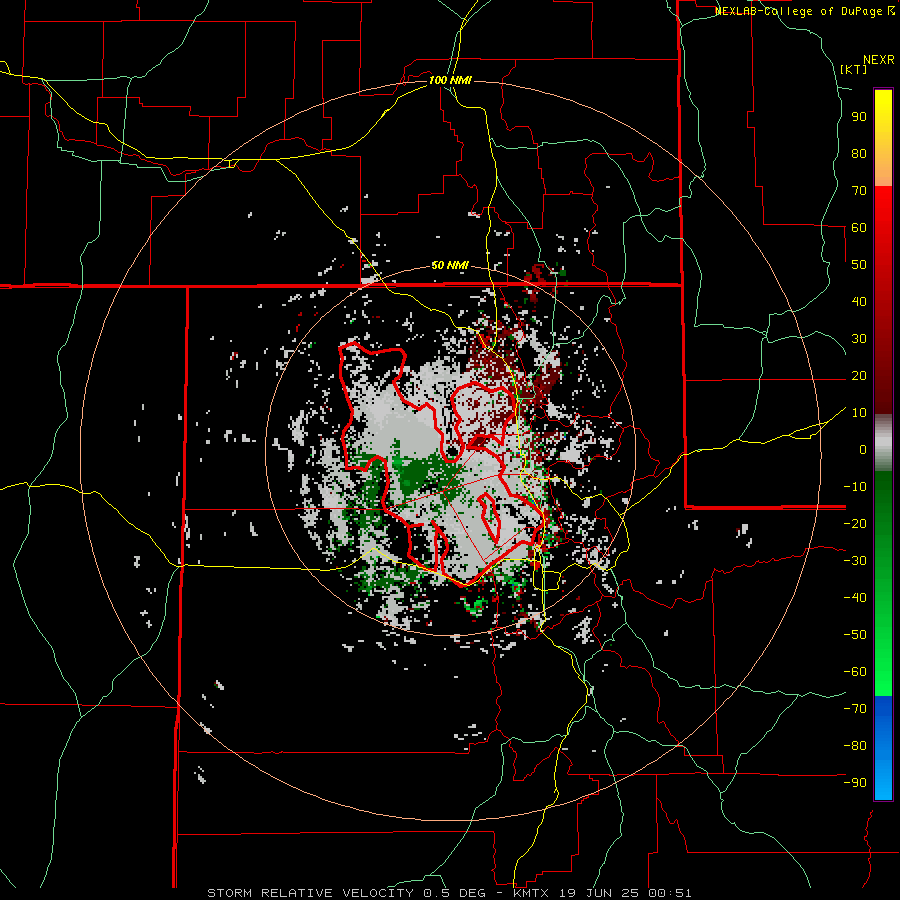Click the Storm Relative Velocity caption at bottom
The width and height of the screenshot is (900, 900).
[449, 893]
